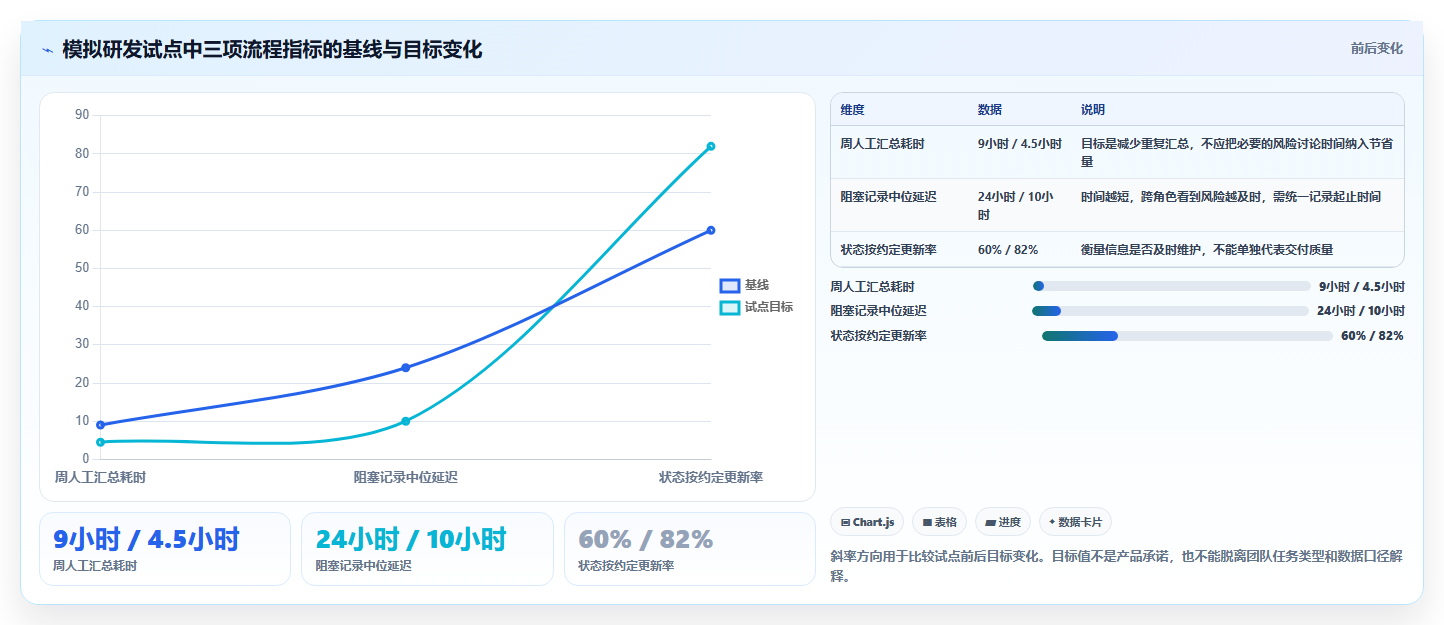
Task: Click the y-axis value 90
Action: 82,115
